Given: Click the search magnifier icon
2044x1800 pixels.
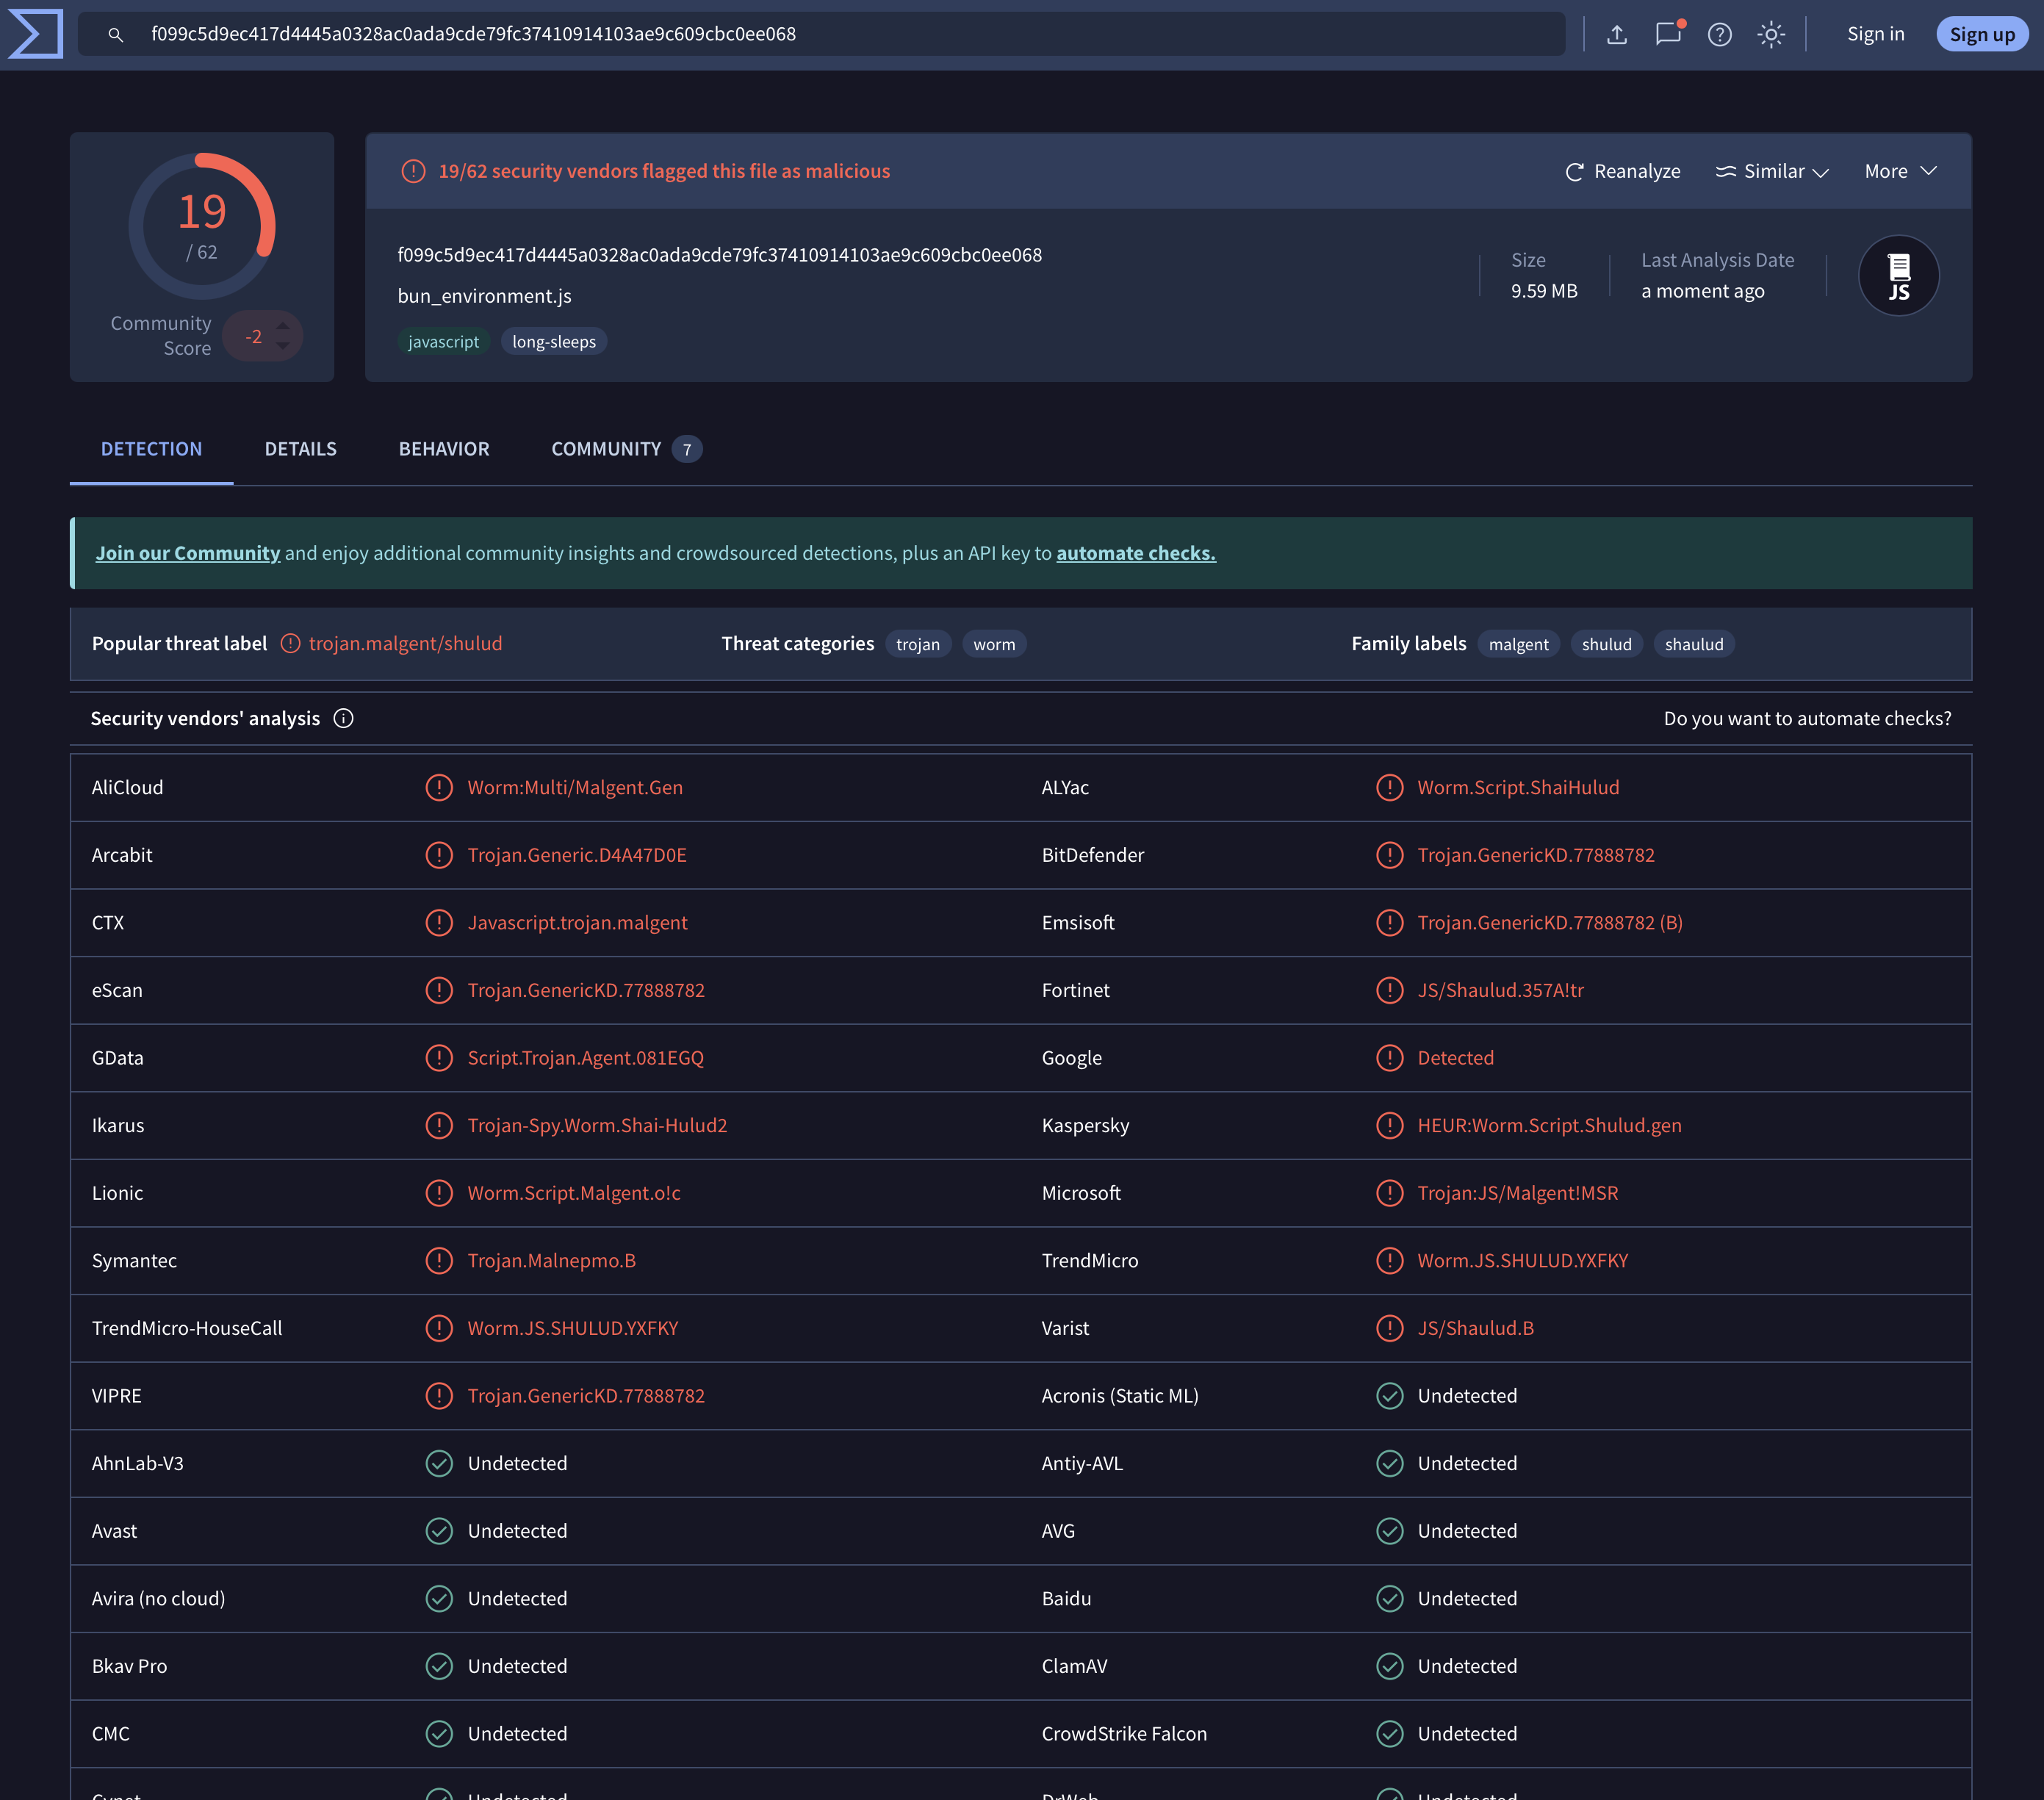Looking at the screenshot, I should (116, 34).
